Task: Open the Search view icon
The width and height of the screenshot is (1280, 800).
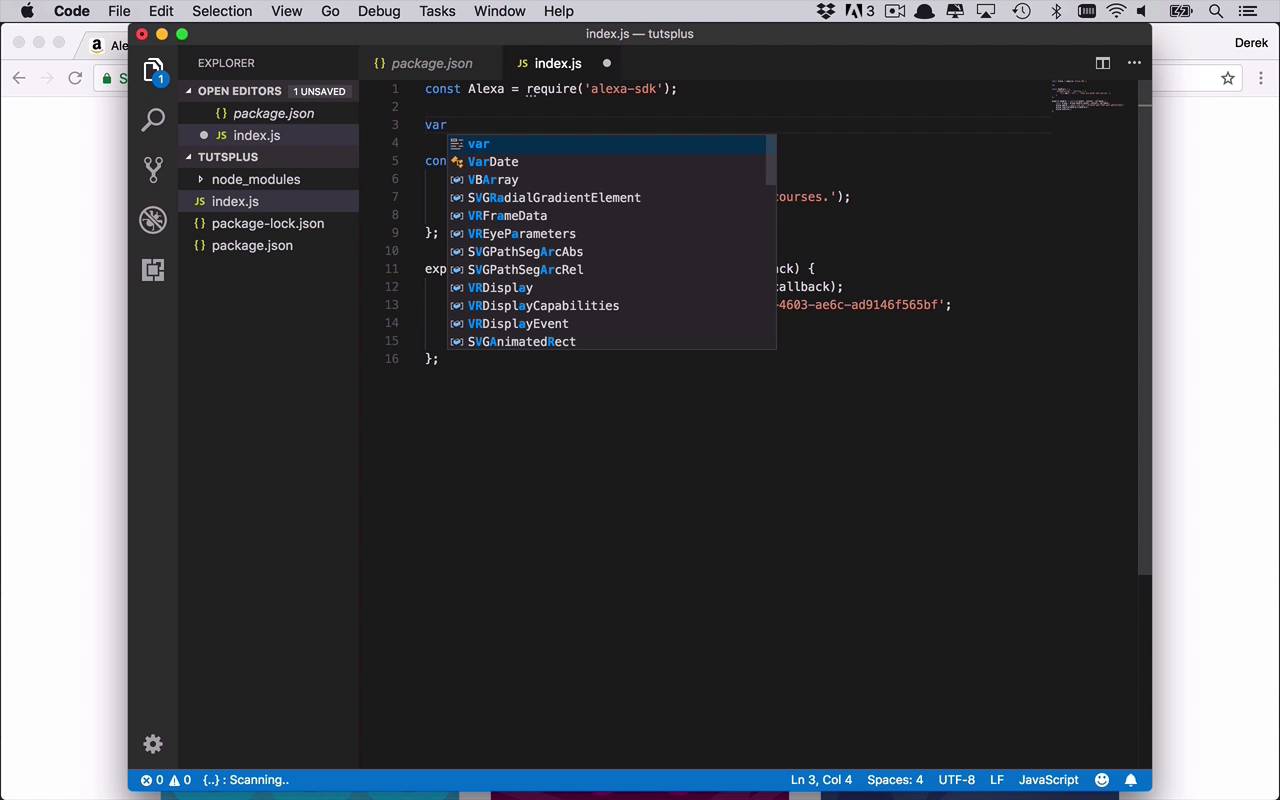Action: click(x=153, y=120)
